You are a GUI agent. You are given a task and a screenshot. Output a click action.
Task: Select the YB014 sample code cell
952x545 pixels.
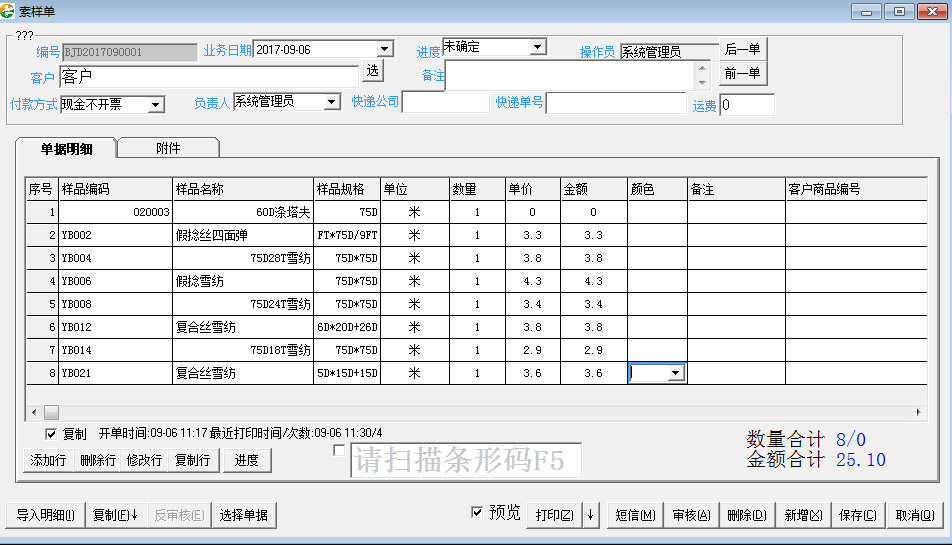click(x=115, y=350)
